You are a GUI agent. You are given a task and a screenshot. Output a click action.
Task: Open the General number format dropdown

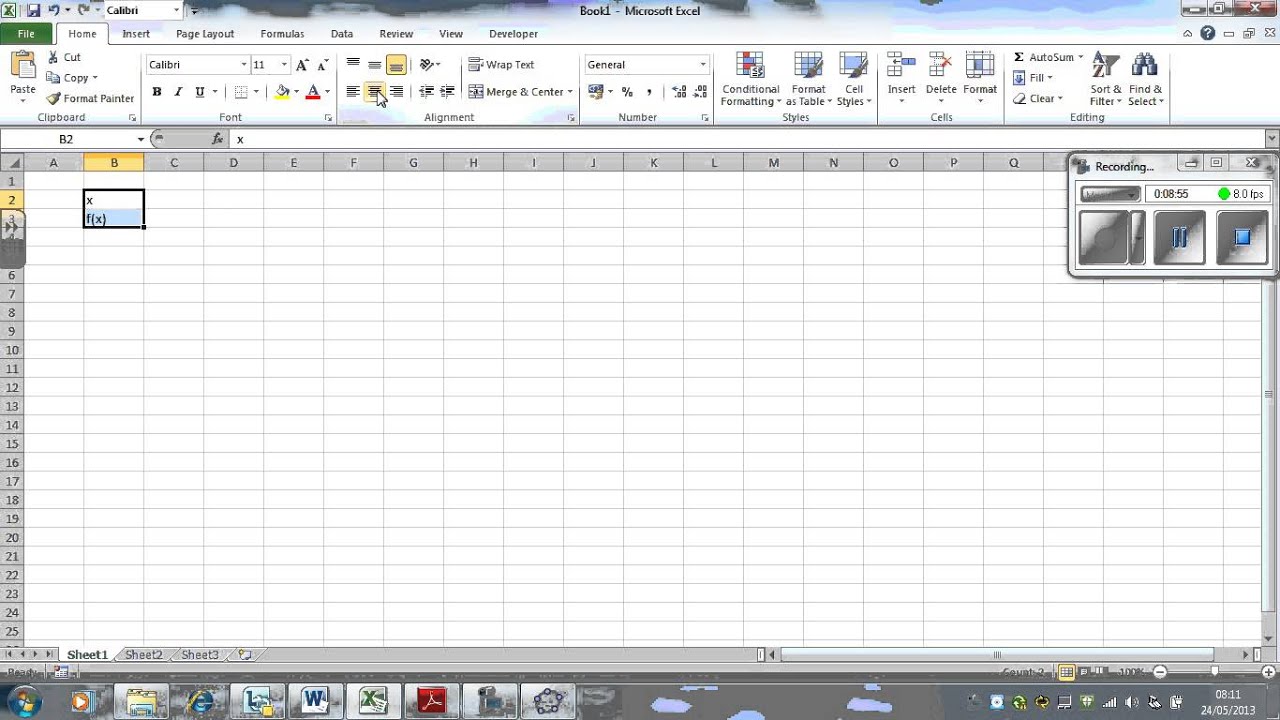pos(703,65)
